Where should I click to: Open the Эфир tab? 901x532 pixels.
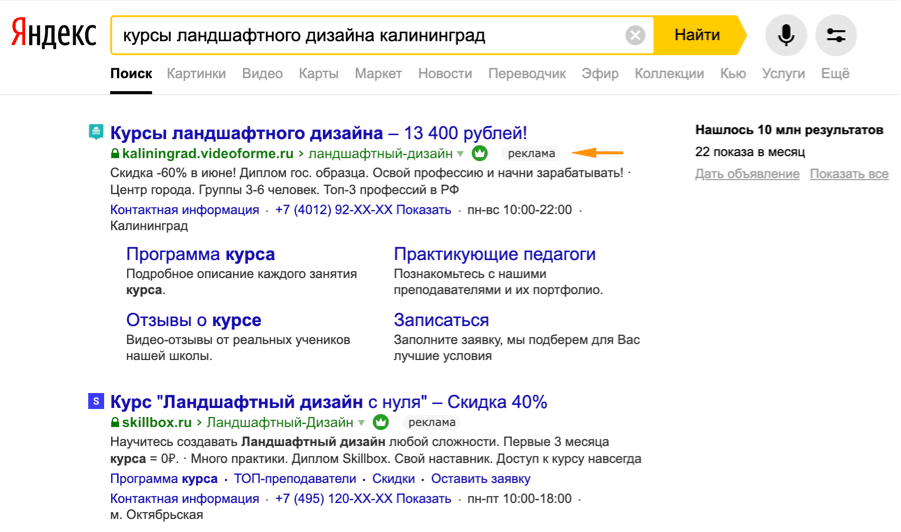point(600,74)
